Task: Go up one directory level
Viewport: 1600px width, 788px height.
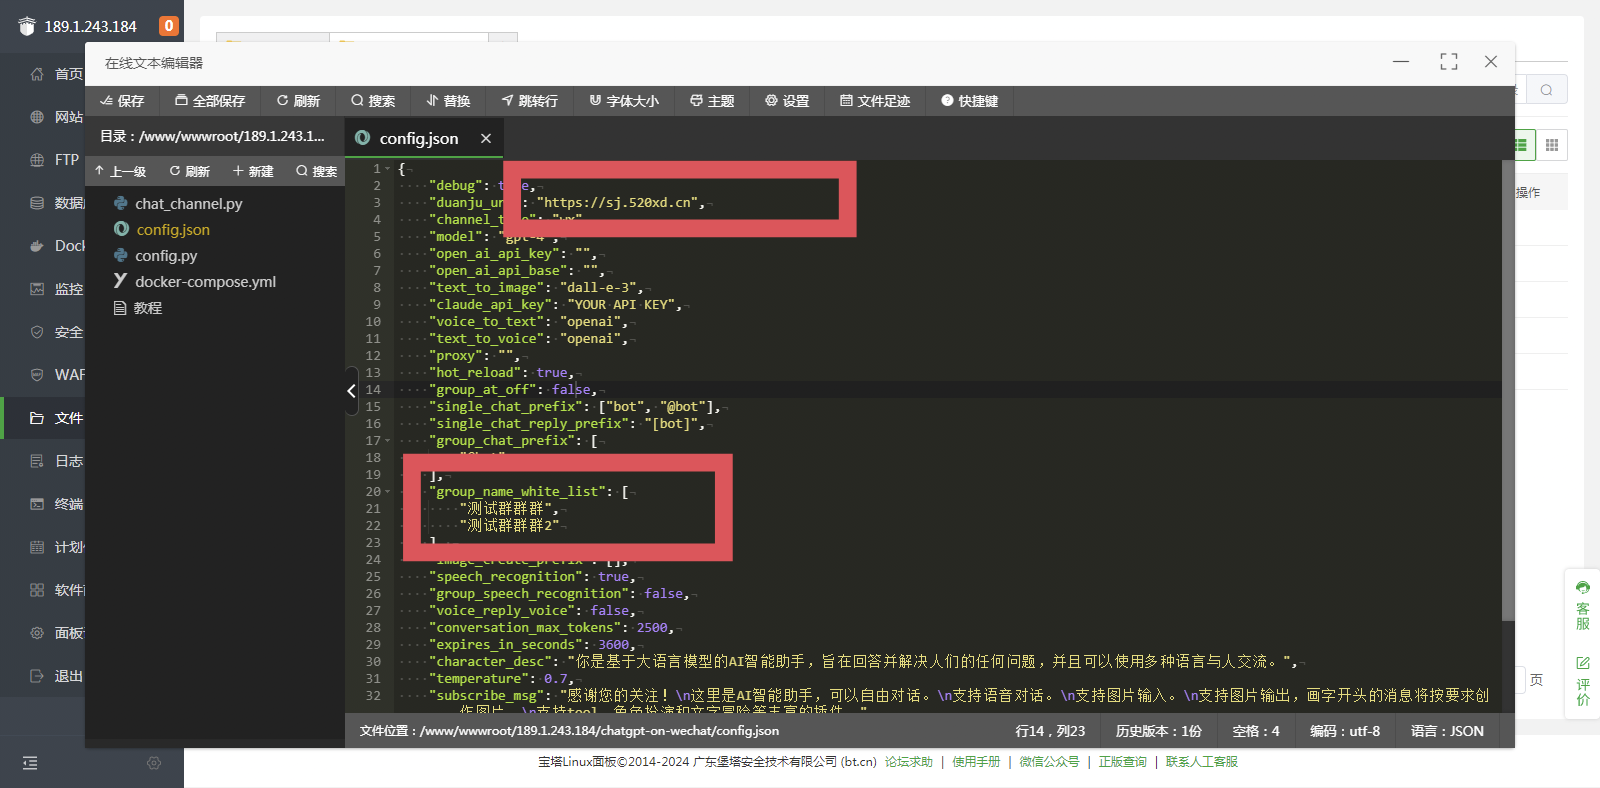Action: 120,171
